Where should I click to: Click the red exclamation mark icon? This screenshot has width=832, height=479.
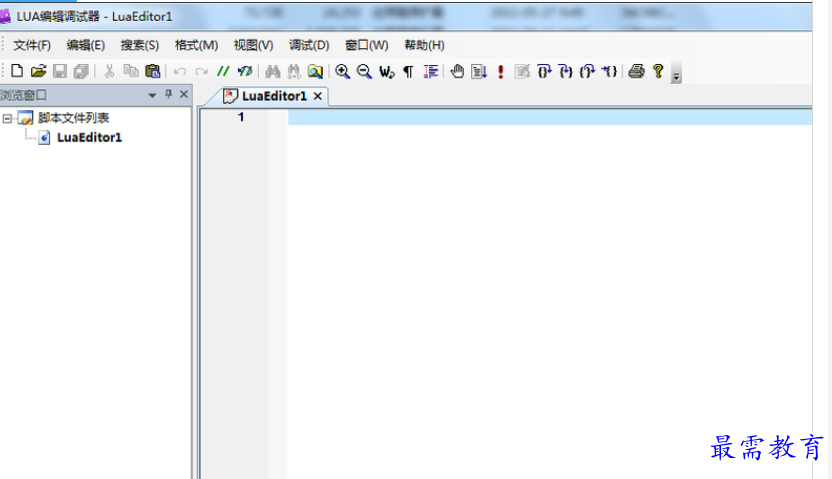pyautogui.click(x=500, y=71)
